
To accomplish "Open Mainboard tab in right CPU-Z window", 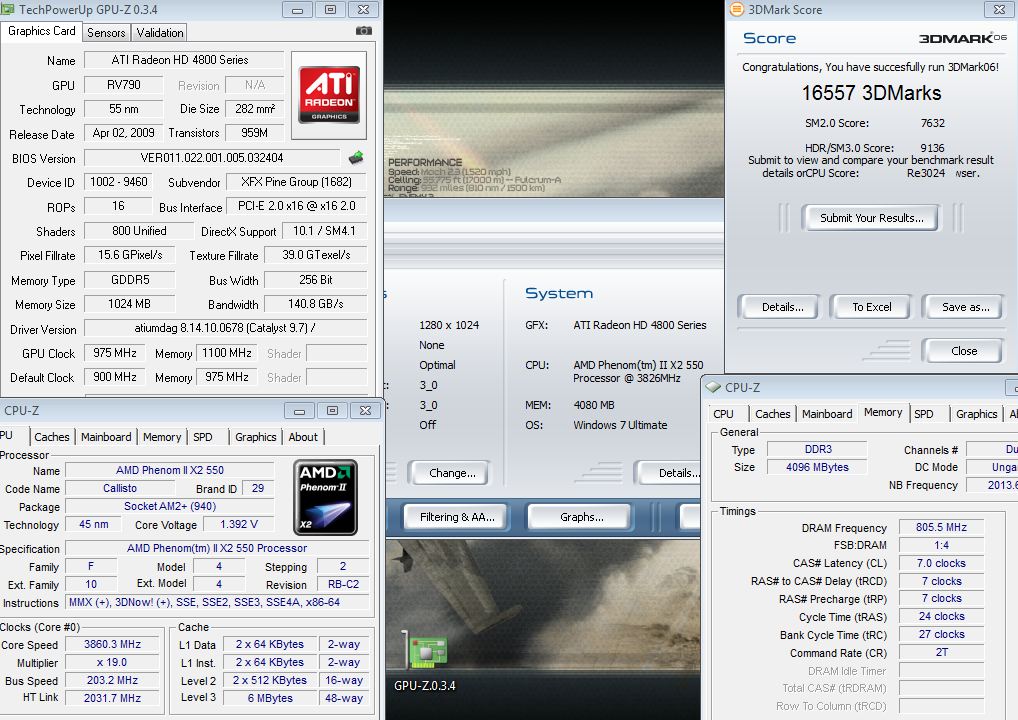I will pos(827,414).
